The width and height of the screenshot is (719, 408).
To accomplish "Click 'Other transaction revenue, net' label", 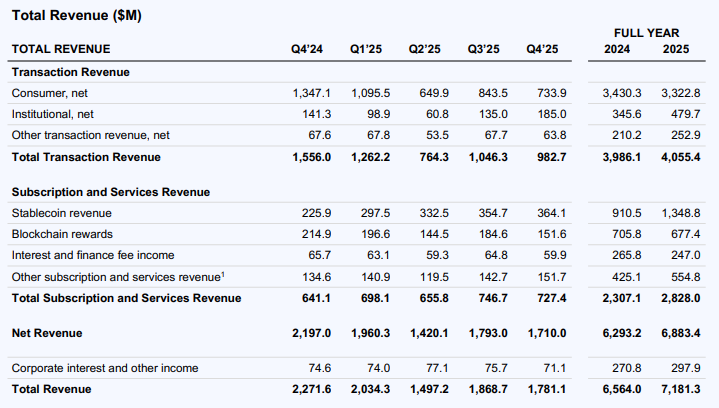I will 91,135.
